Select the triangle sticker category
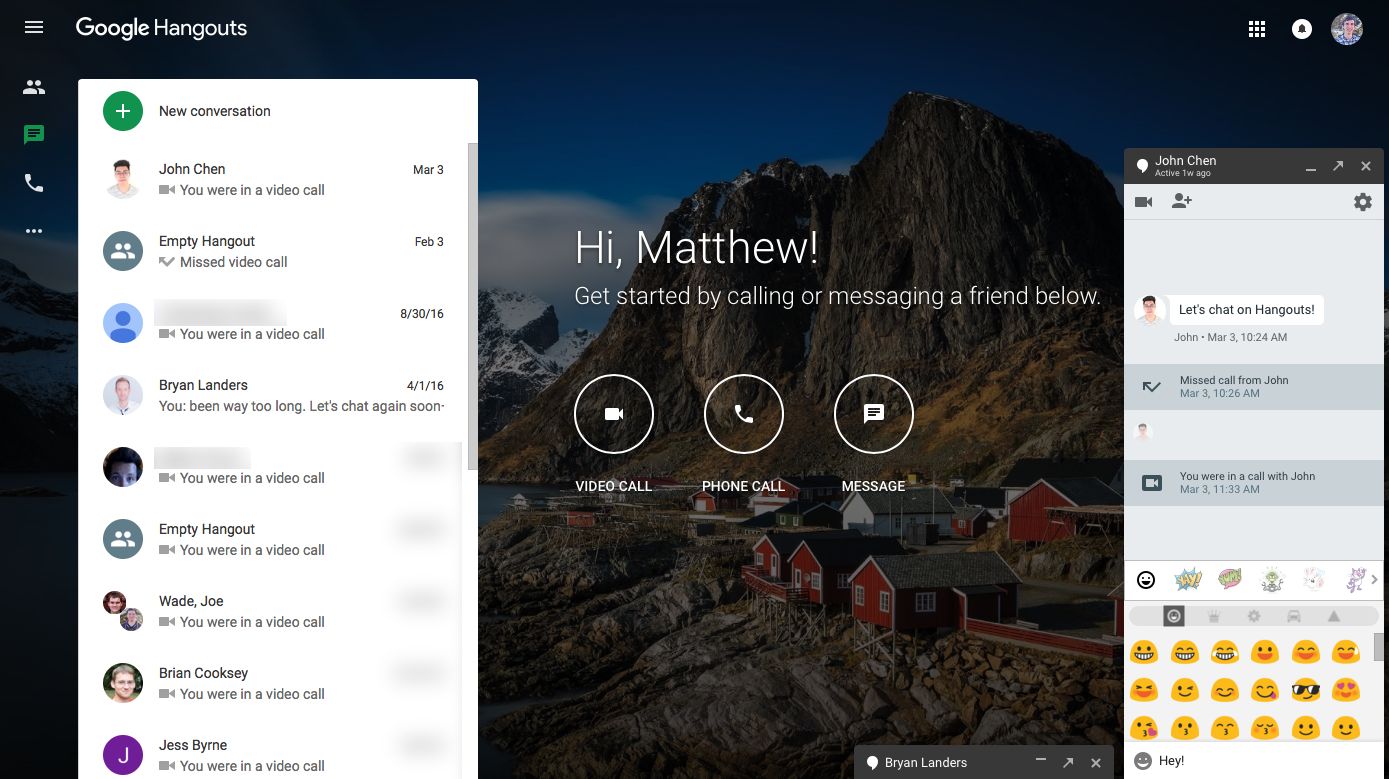Viewport: 1389px width, 779px height. coord(1335,616)
